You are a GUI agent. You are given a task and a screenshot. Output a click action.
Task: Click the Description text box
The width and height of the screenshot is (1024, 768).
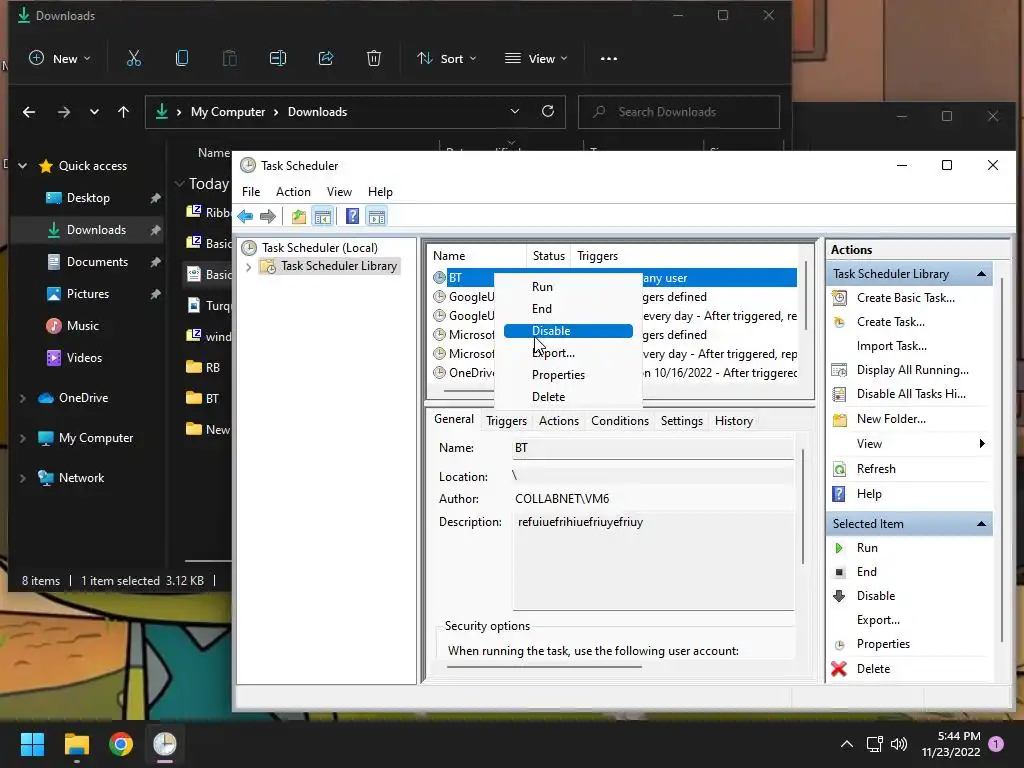click(653, 562)
